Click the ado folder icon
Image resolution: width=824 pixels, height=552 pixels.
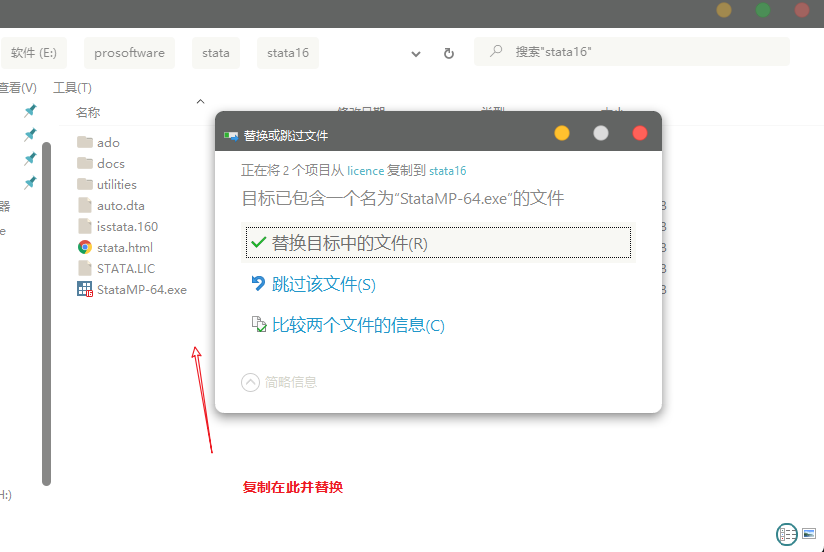(85, 142)
